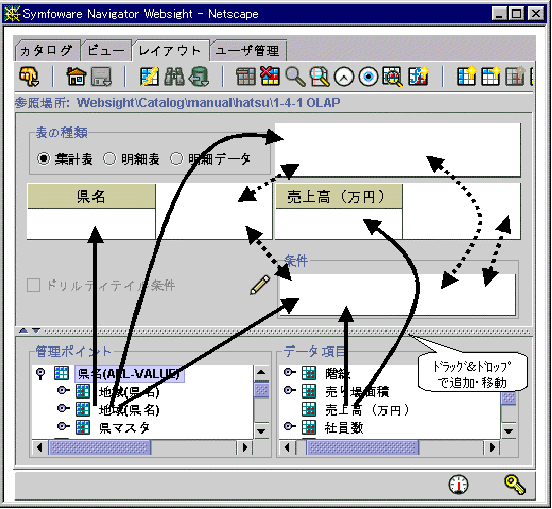Click 管理ポイント list scroll up arrow
The width and height of the screenshot is (552, 509).
(x=262, y=373)
